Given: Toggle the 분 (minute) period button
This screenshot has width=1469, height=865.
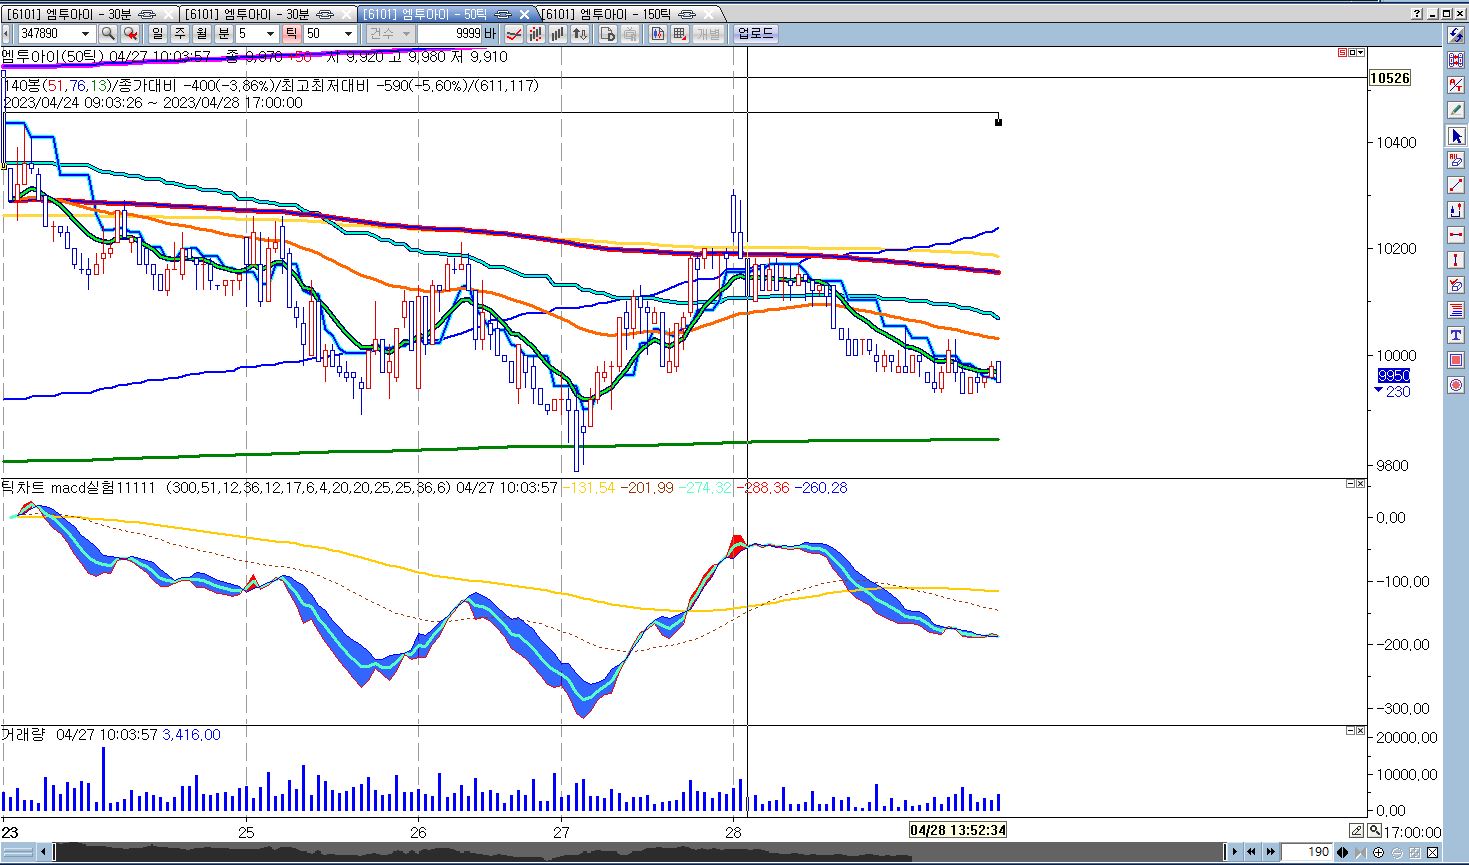Looking at the screenshot, I should (224, 34).
